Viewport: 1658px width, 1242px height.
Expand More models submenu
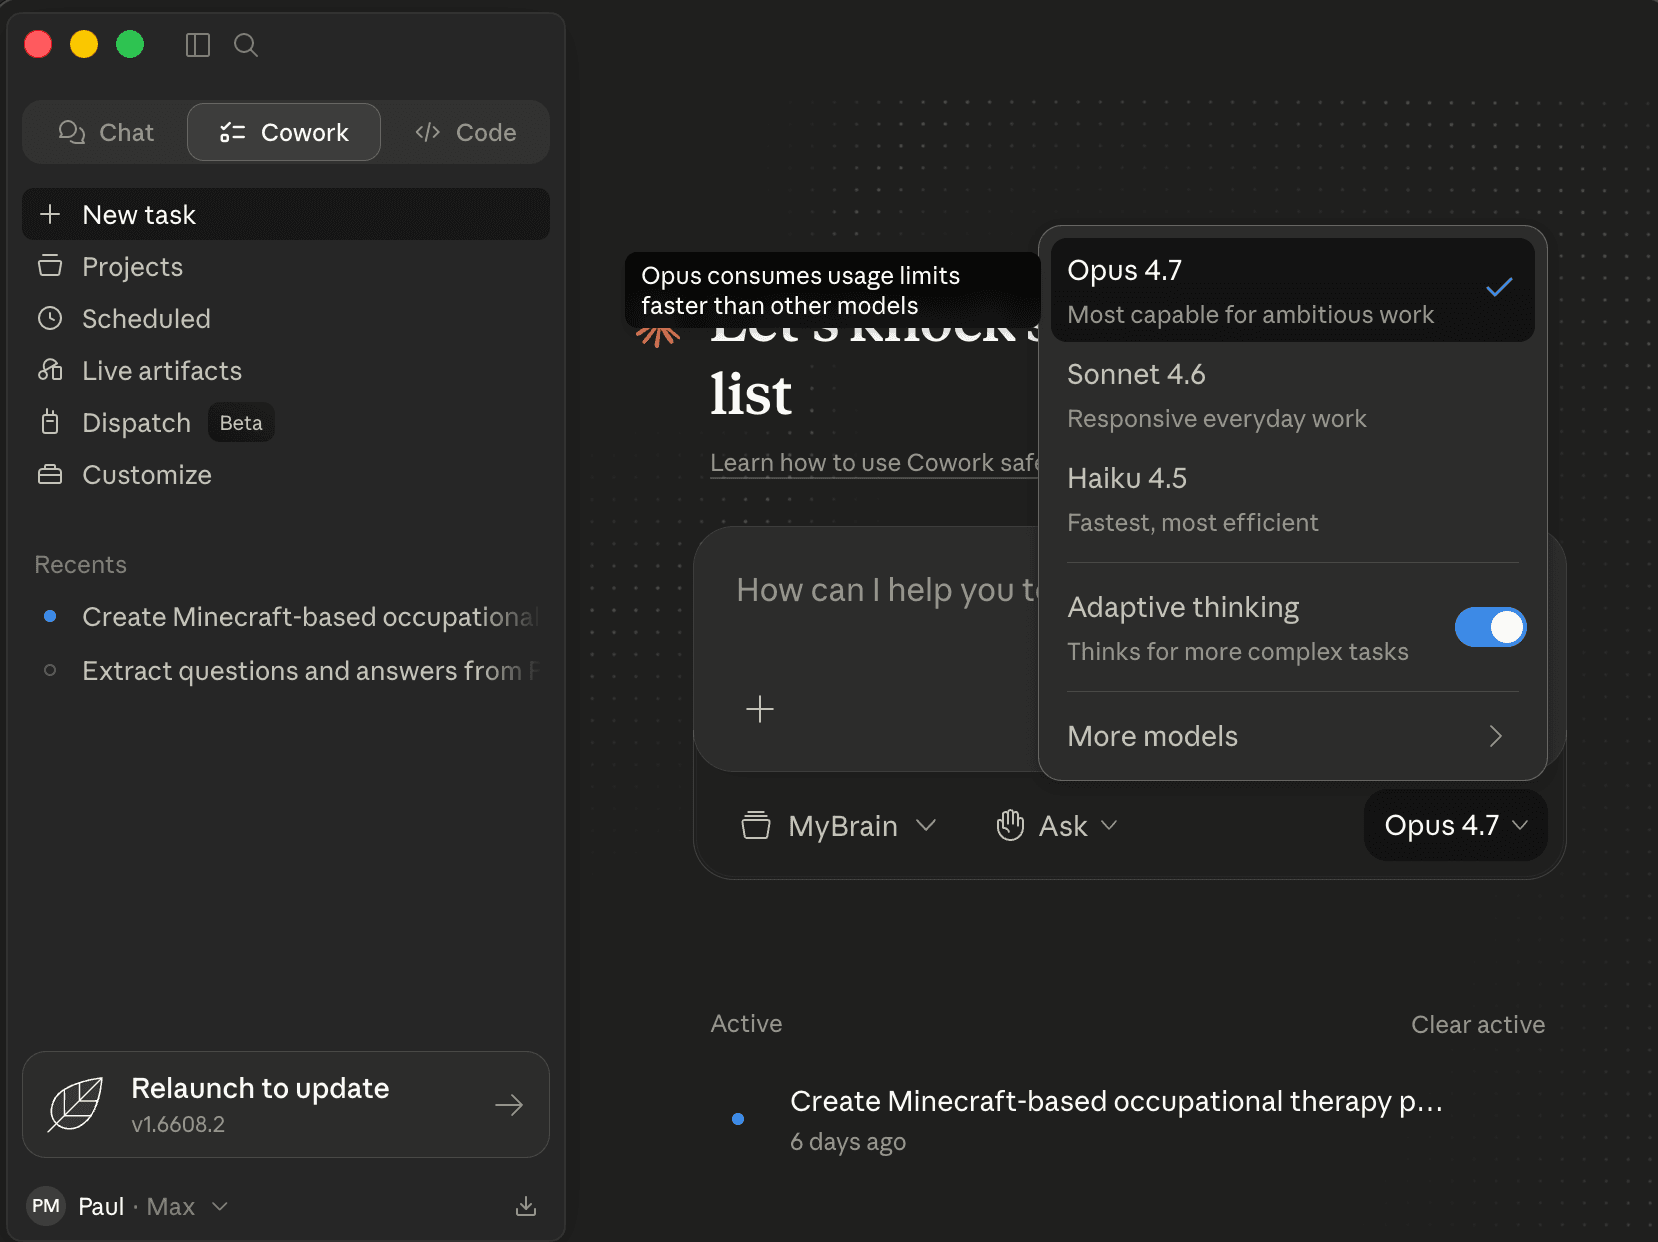pyautogui.click(x=1293, y=736)
